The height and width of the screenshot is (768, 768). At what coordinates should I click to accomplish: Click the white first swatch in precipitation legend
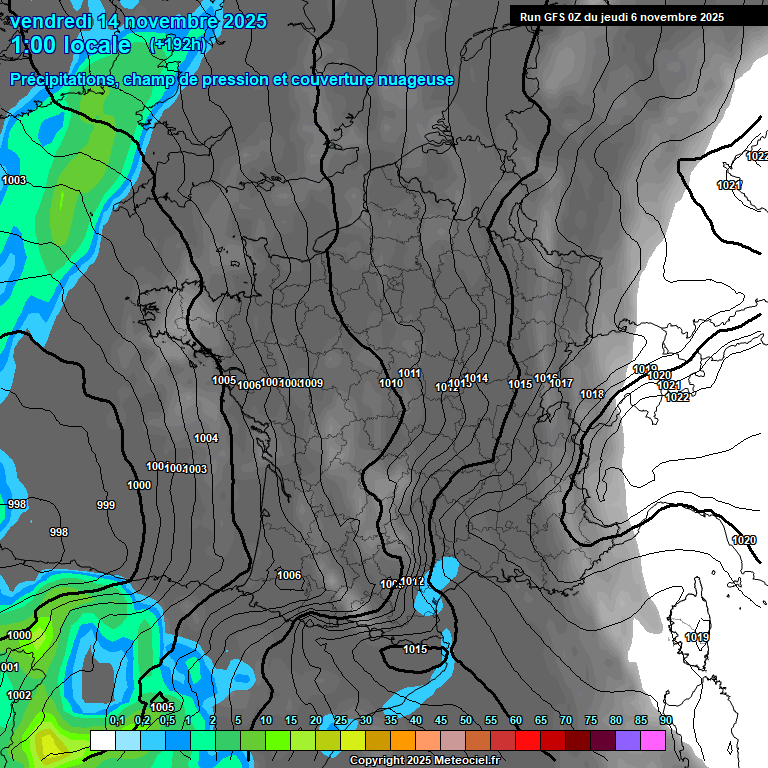(x=102, y=740)
